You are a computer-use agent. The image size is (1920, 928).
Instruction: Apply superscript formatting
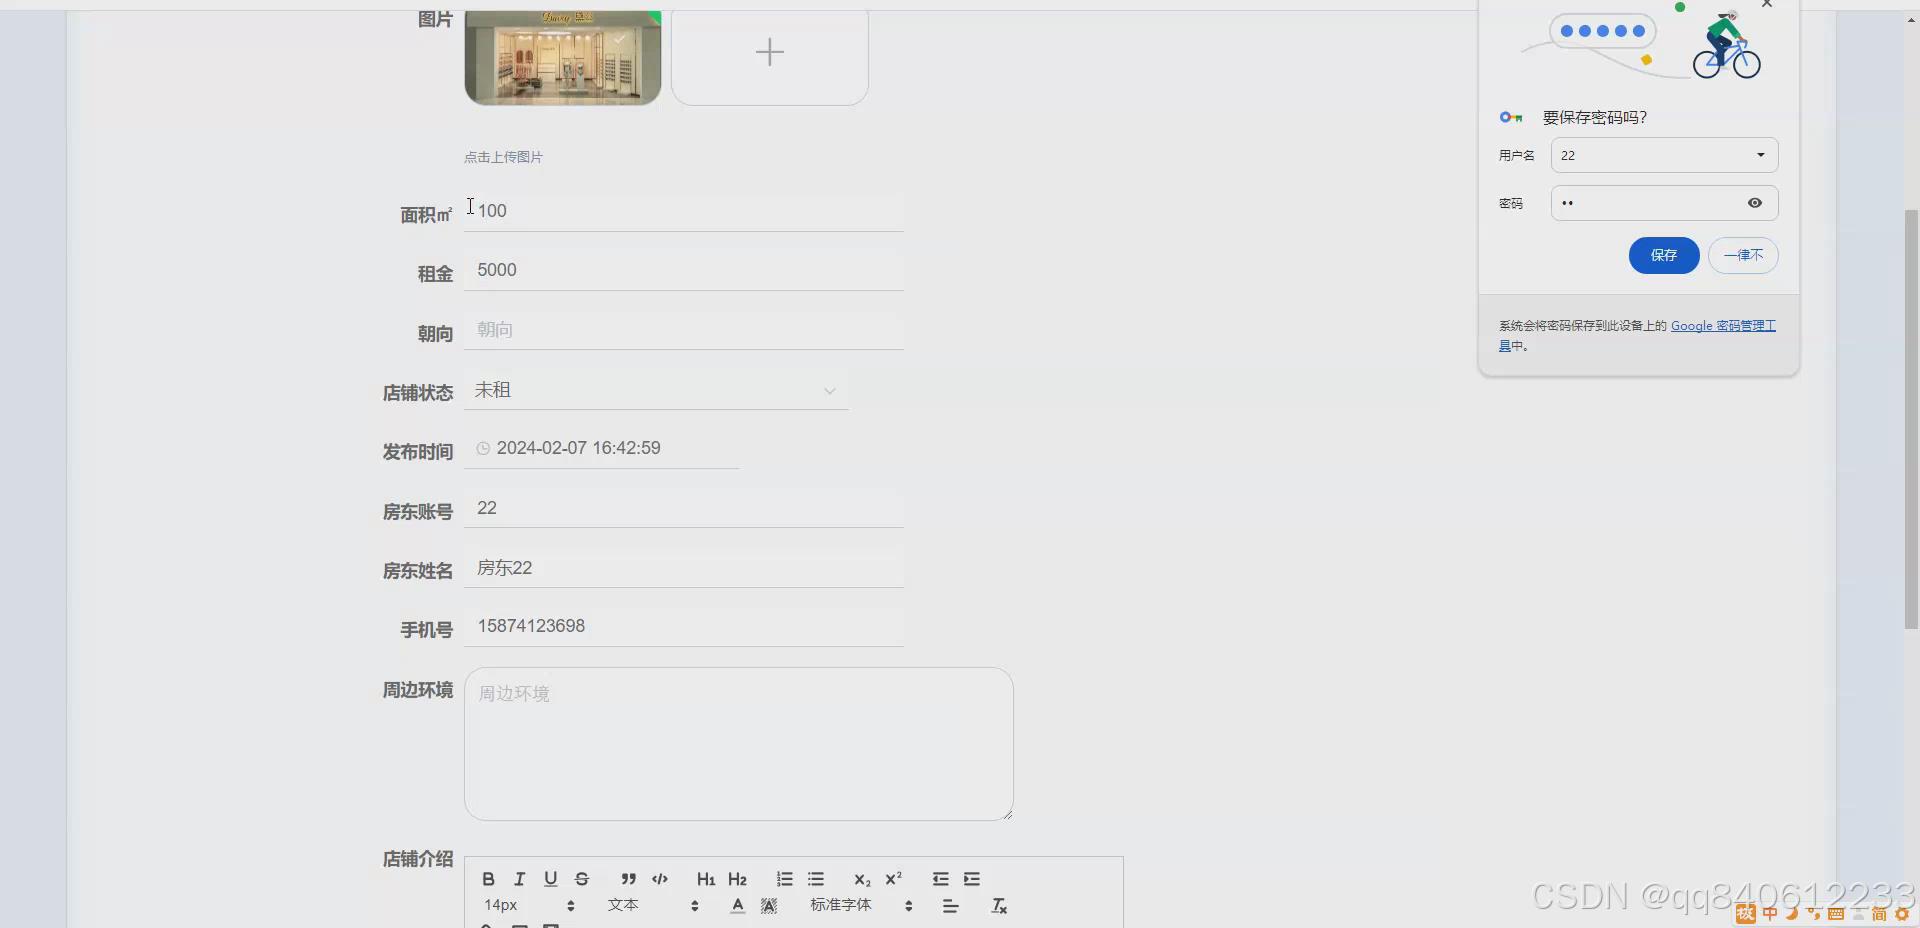tap(893, 879)
